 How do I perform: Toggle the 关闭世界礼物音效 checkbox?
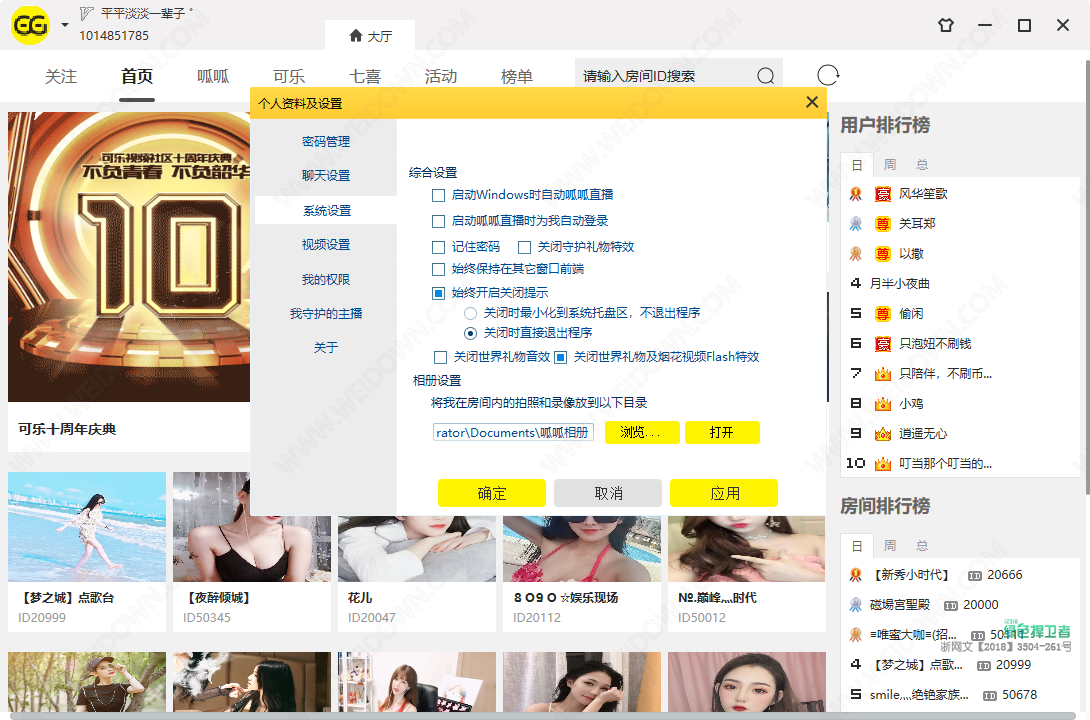tap(440, 357)
